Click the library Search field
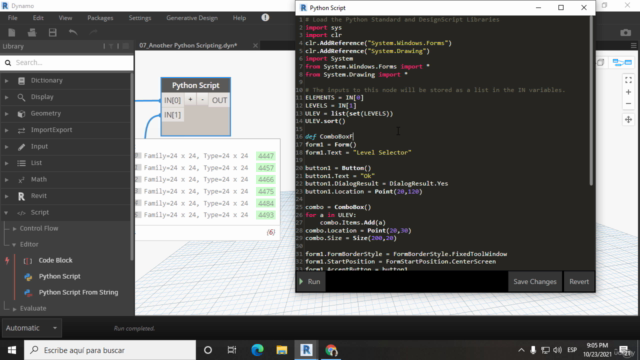This screenshot has width=640, height=360. point(67,62)
